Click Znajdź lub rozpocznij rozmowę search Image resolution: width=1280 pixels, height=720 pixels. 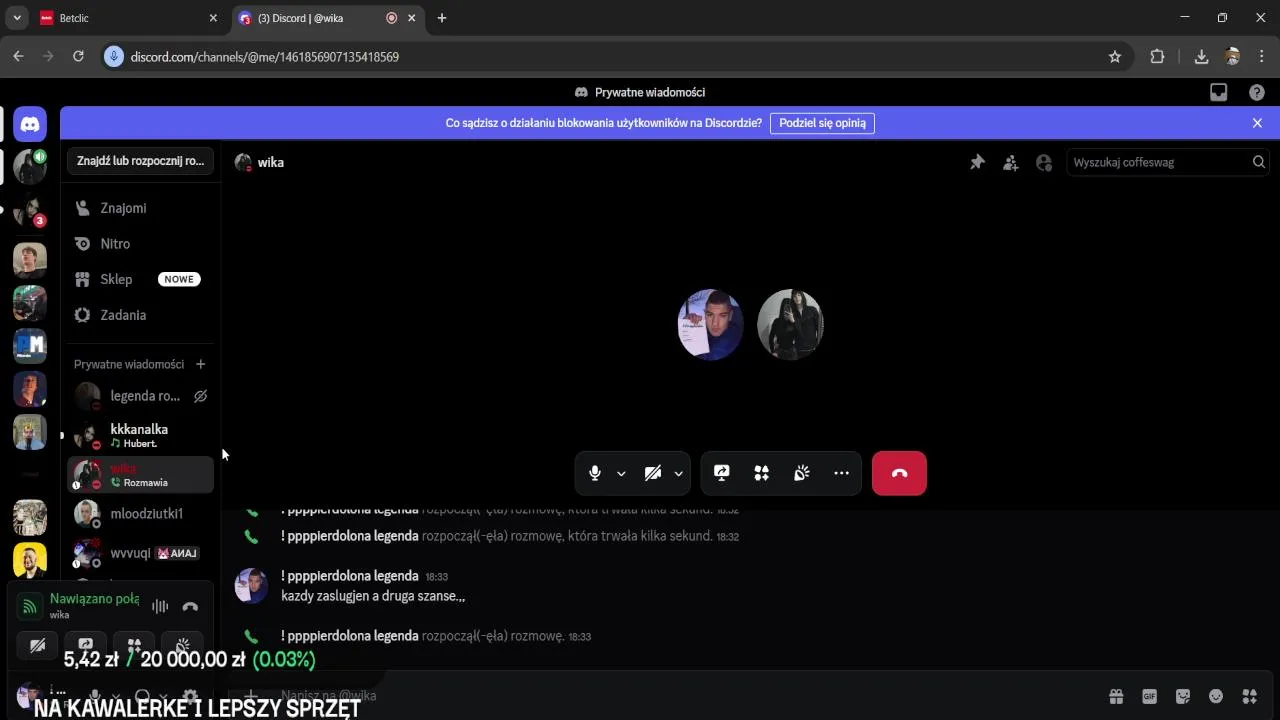pos(140,161)
